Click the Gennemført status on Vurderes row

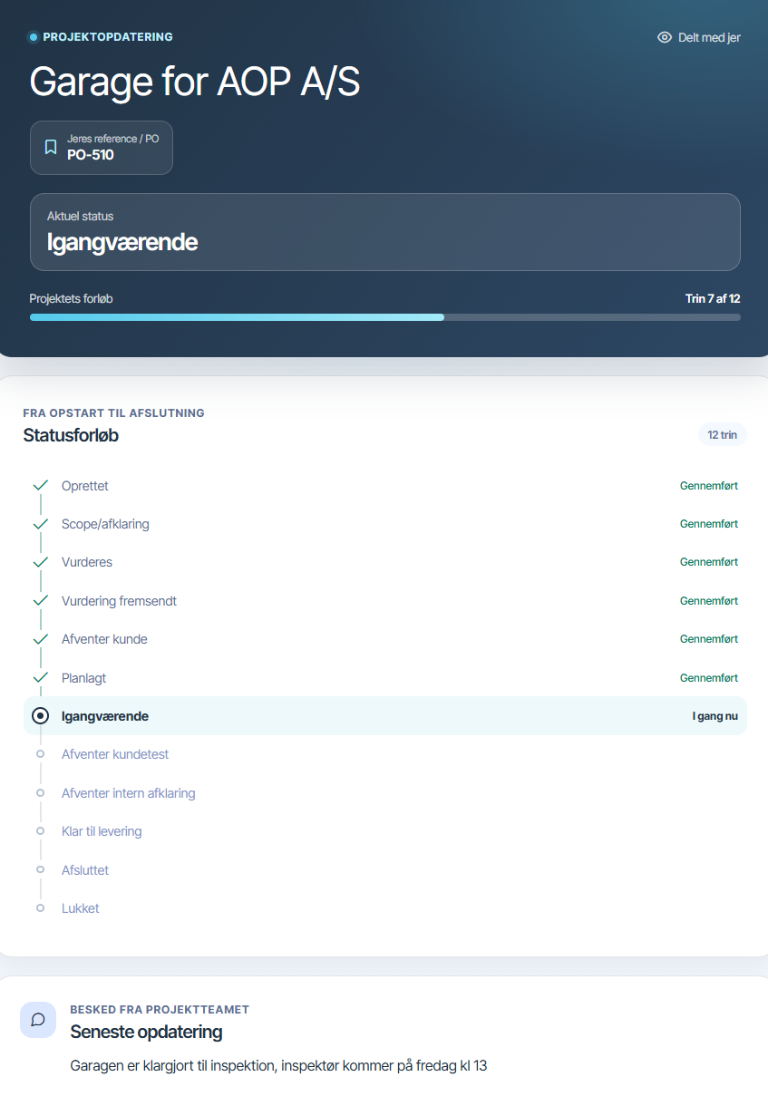[709, 562]
